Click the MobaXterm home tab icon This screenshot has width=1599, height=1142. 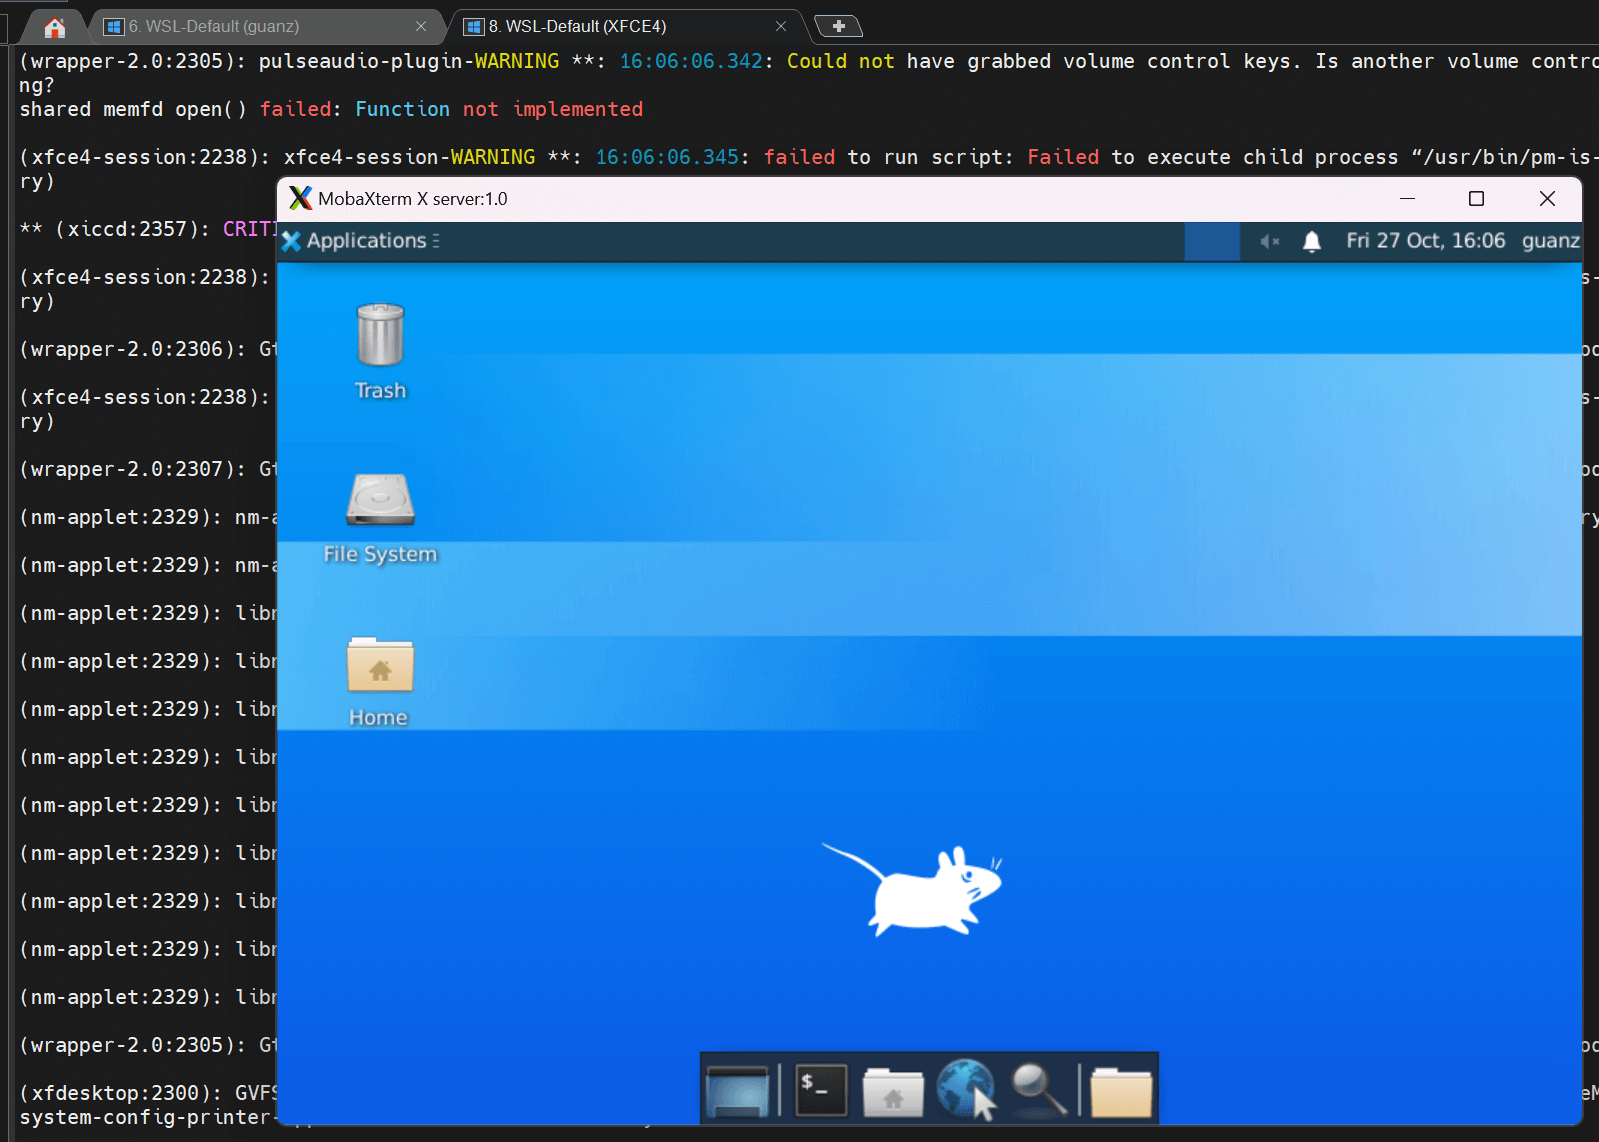pos(55,27)
